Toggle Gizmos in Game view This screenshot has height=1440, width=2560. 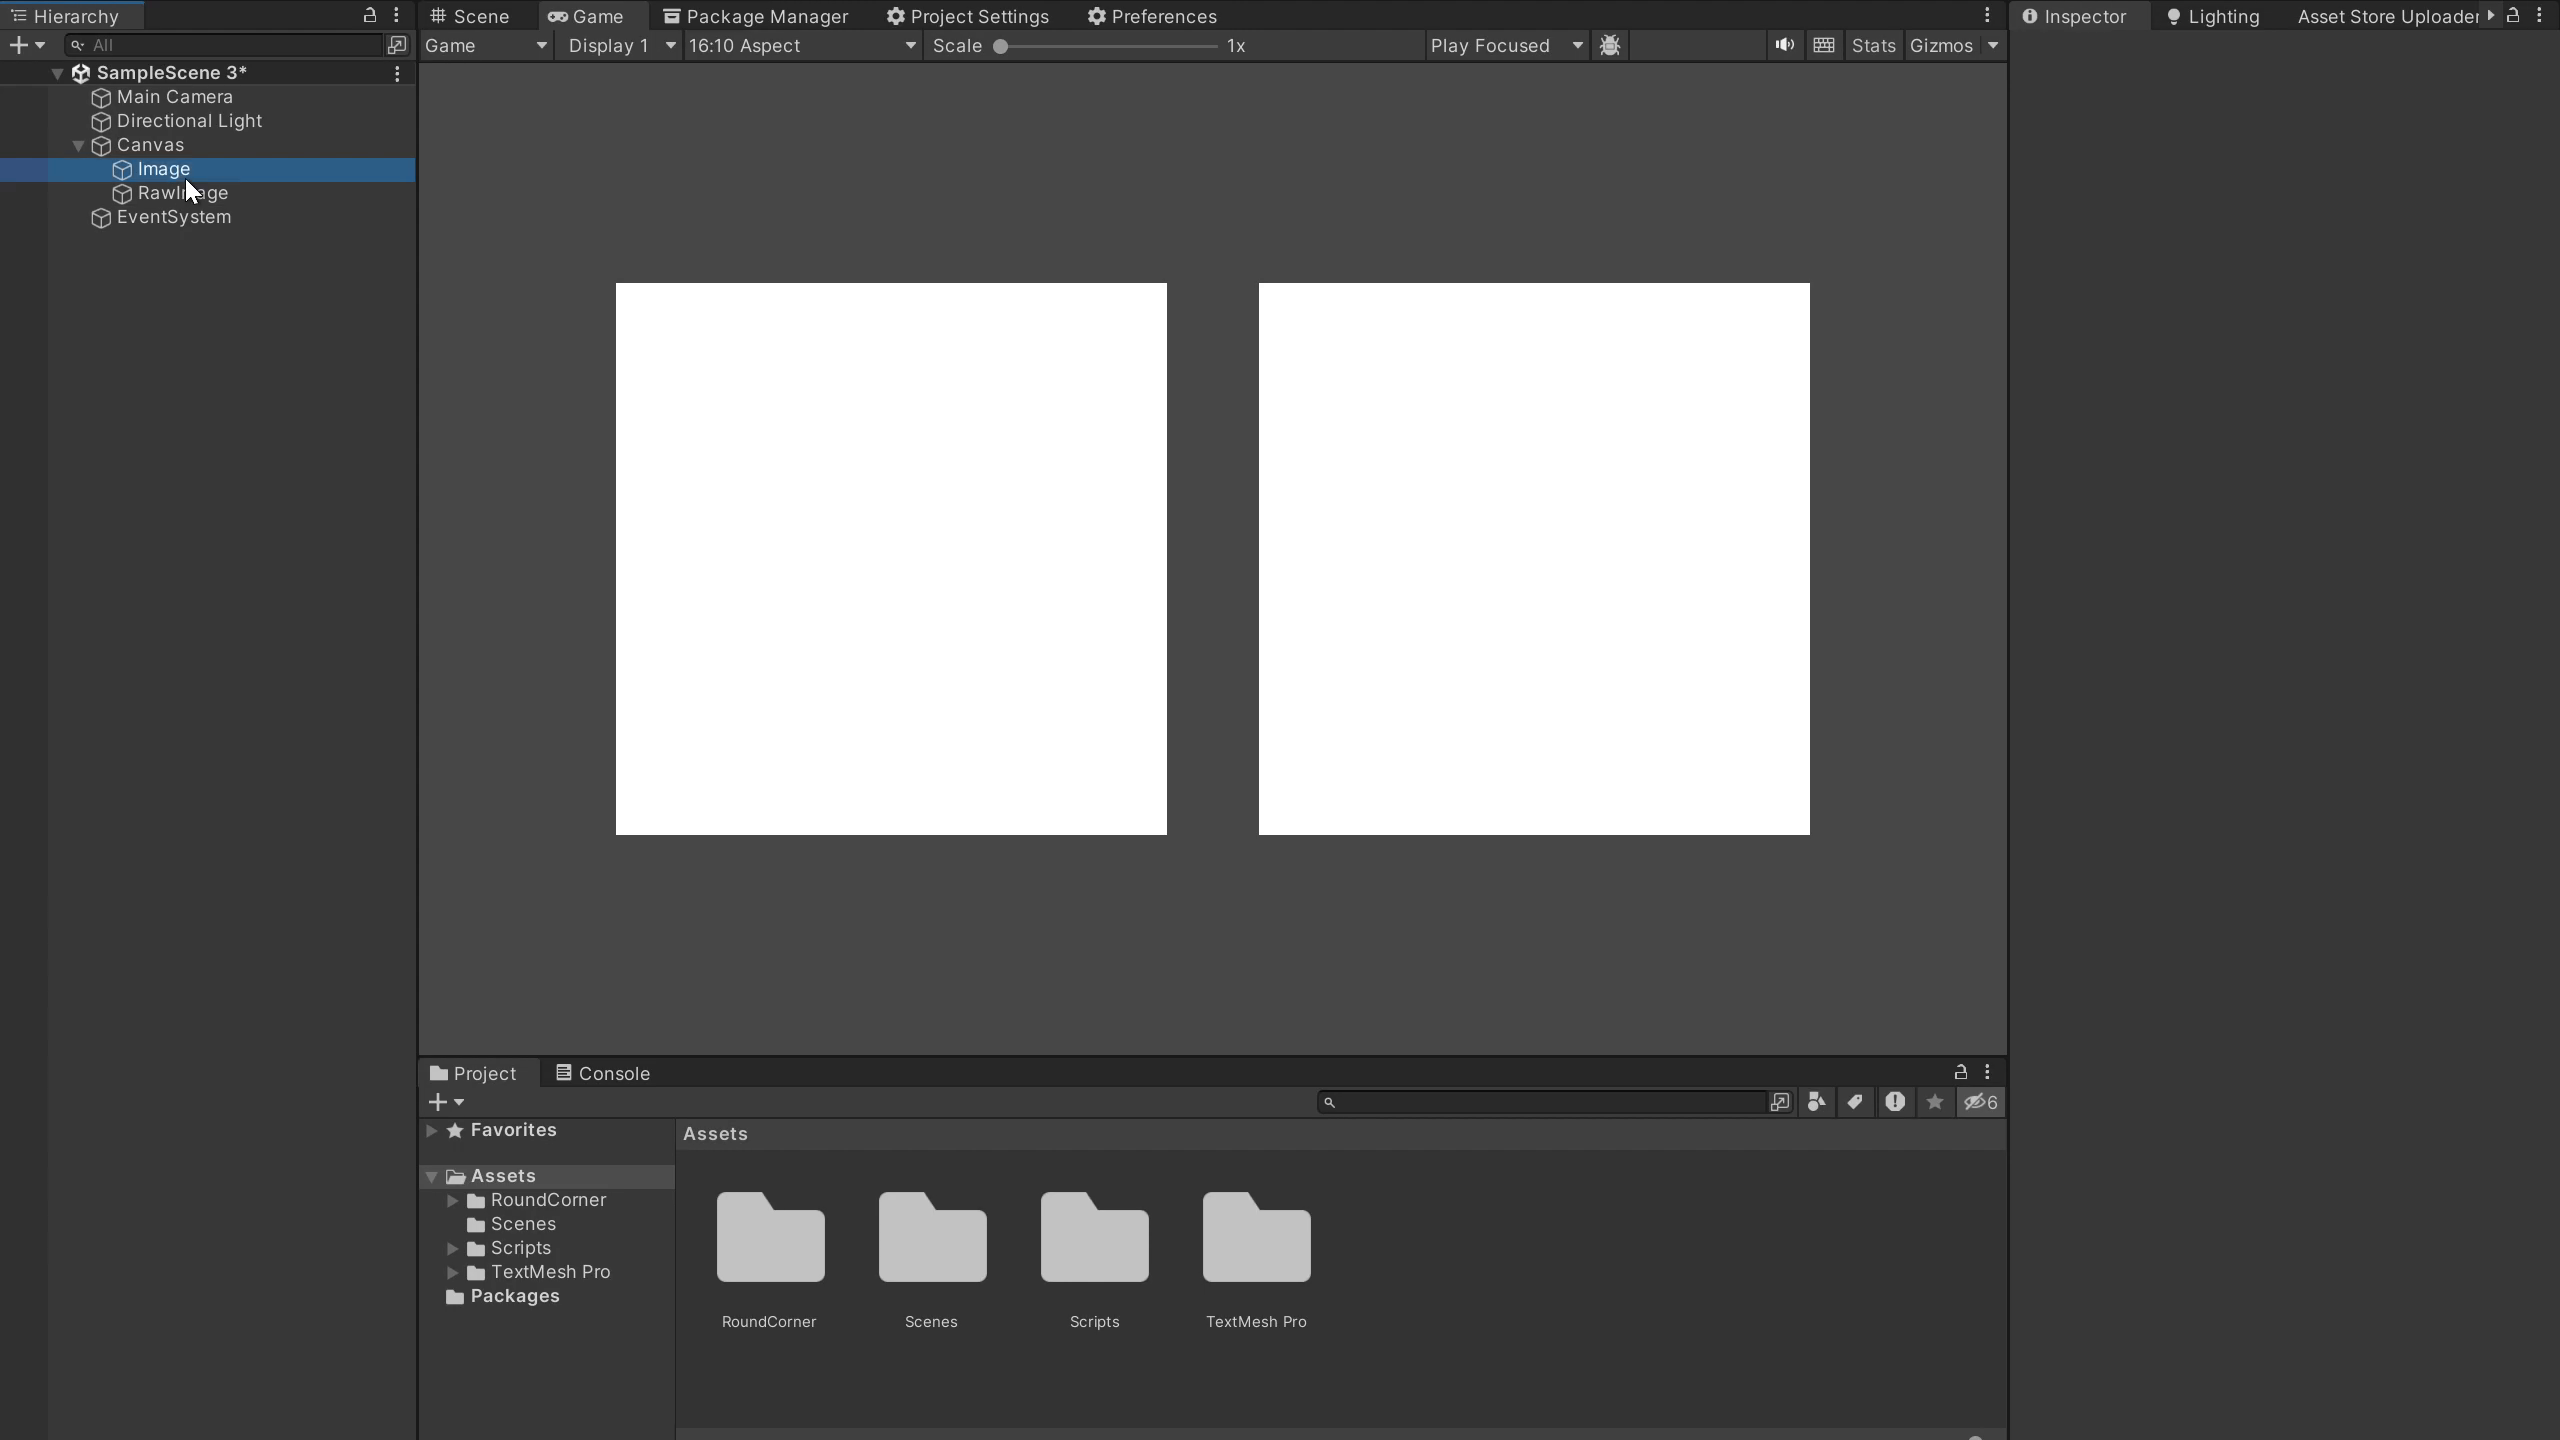coord(1941,46)
